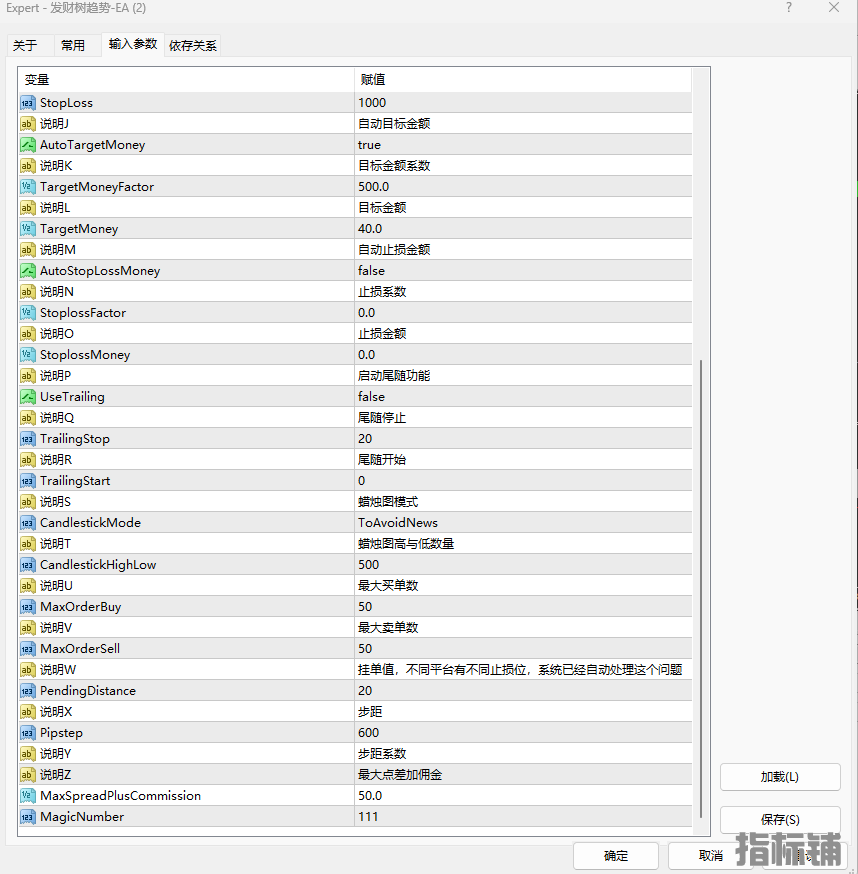
Task: Click the string icon beside 说明Z
Action: click(x=28, y=775)
